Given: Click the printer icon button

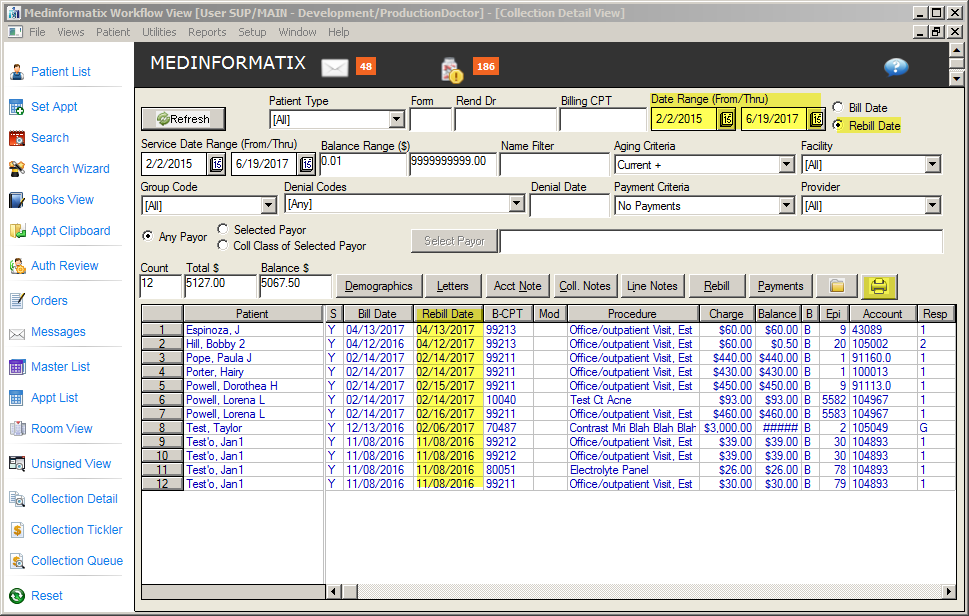Looking at the screenshot, I should 879,286.
